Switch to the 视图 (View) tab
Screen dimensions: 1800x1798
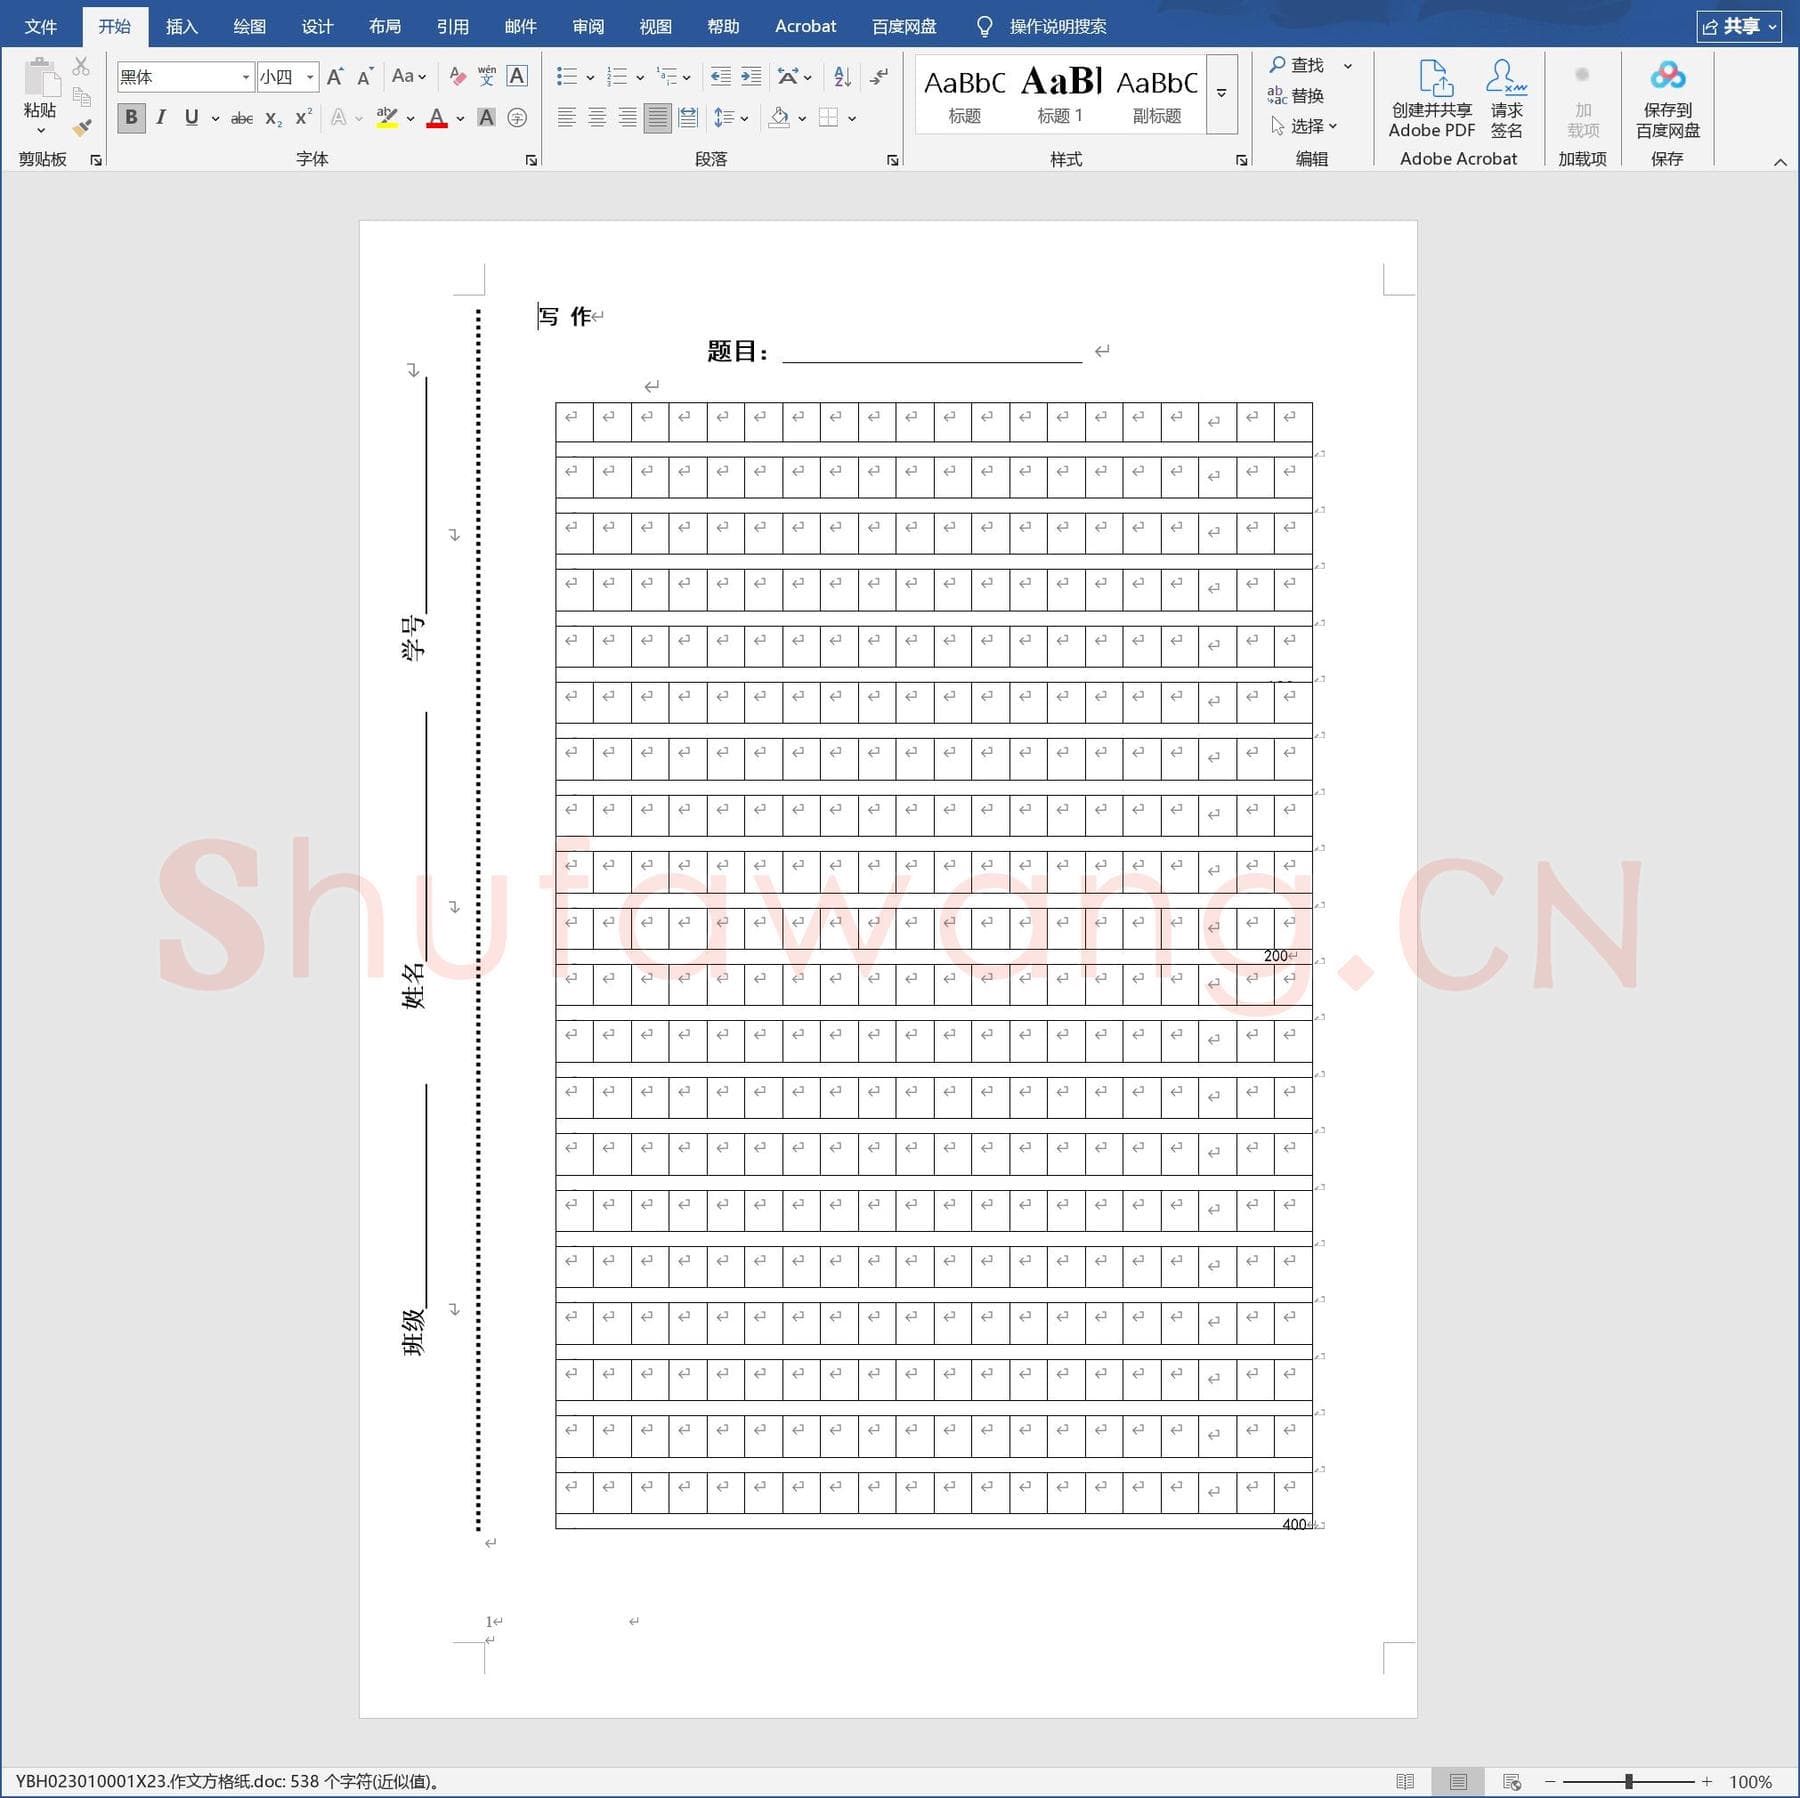point(656,26)
